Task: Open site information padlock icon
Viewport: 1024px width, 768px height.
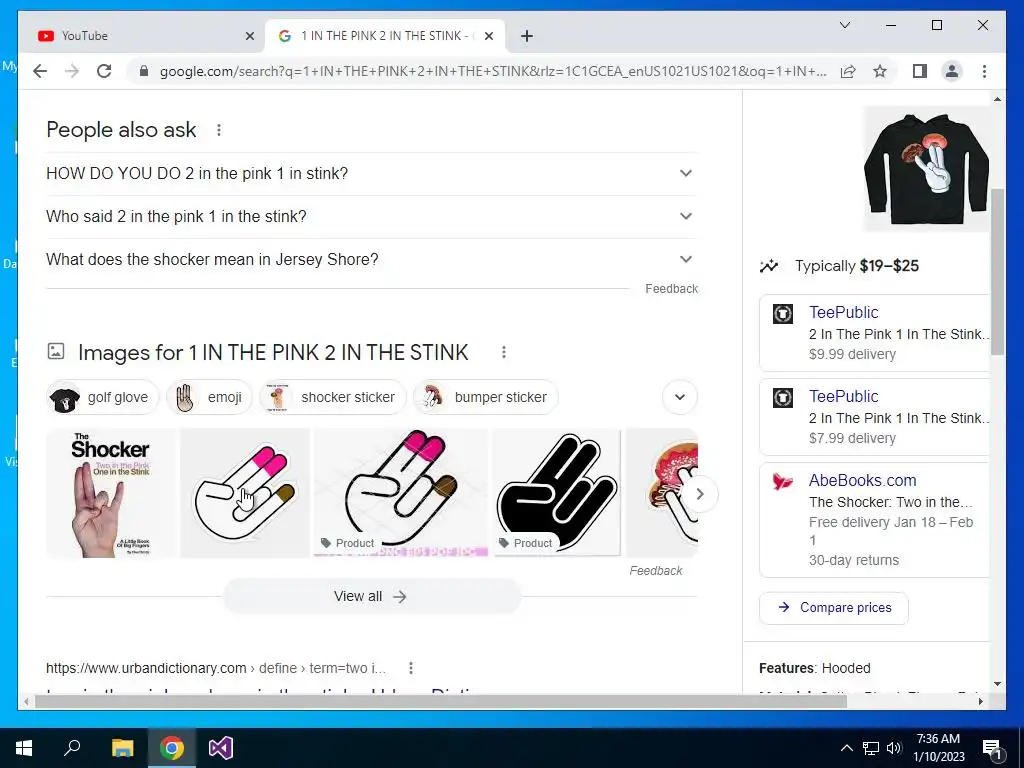Action: point(144,71)
